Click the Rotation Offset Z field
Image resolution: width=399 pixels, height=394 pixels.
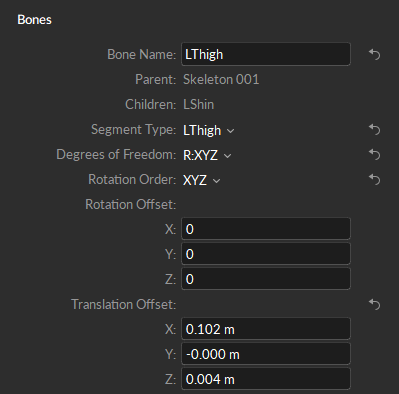pos(266,279)
